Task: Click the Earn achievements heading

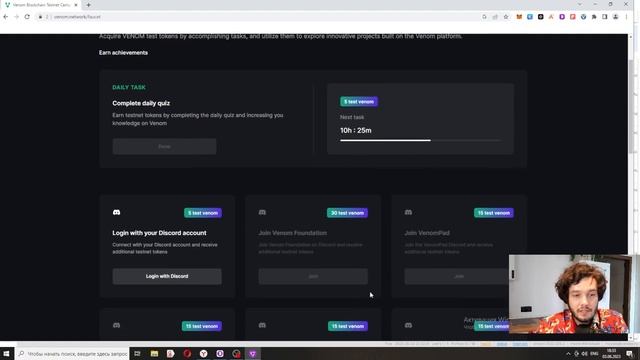Action: pos(123,53)
